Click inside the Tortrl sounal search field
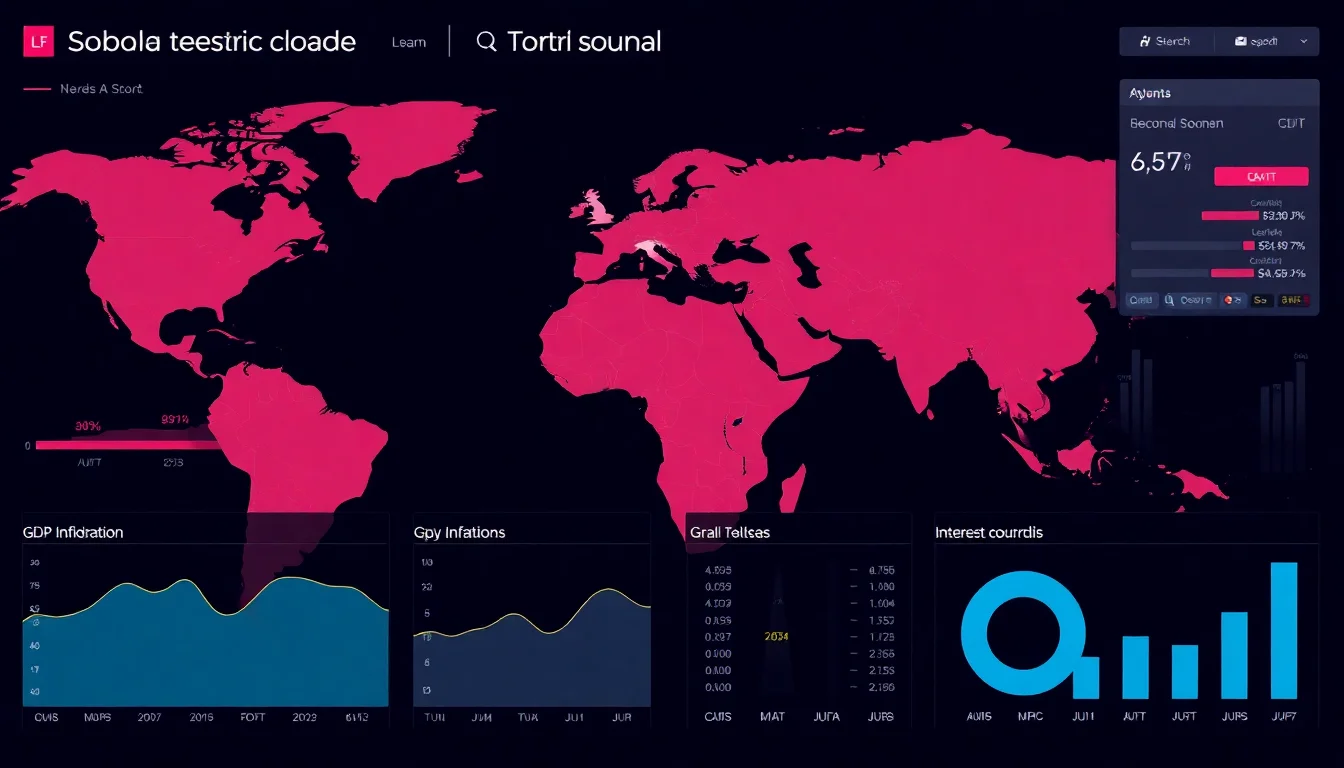This screenshot has height=768, width=1344. (586, 41)
